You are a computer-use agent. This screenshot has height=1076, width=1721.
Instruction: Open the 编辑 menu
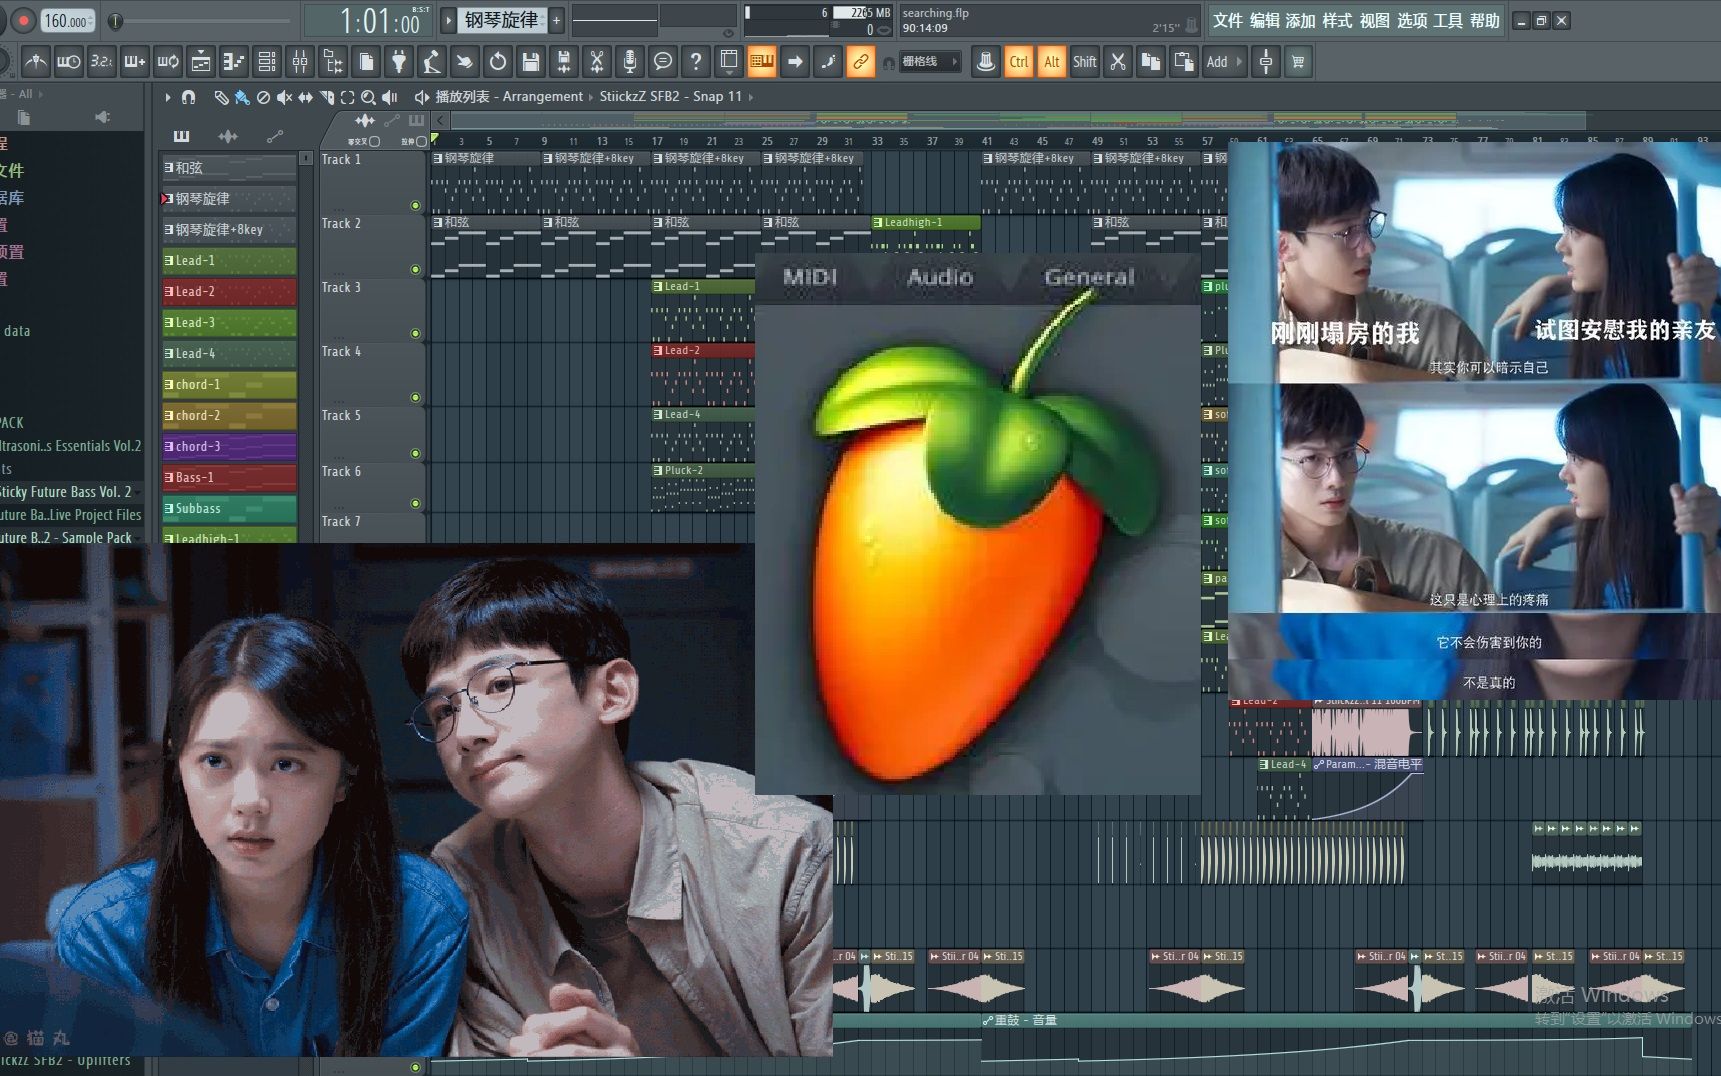click(1264, 20)
